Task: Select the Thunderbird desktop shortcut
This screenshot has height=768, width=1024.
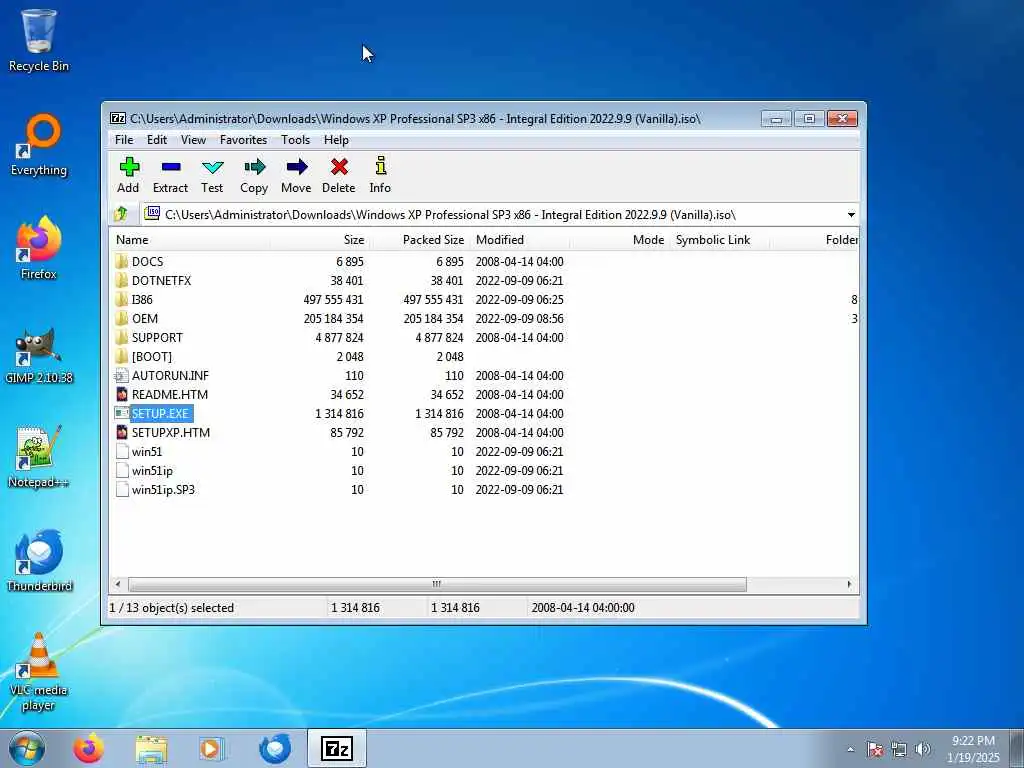Action: [39, 560]
